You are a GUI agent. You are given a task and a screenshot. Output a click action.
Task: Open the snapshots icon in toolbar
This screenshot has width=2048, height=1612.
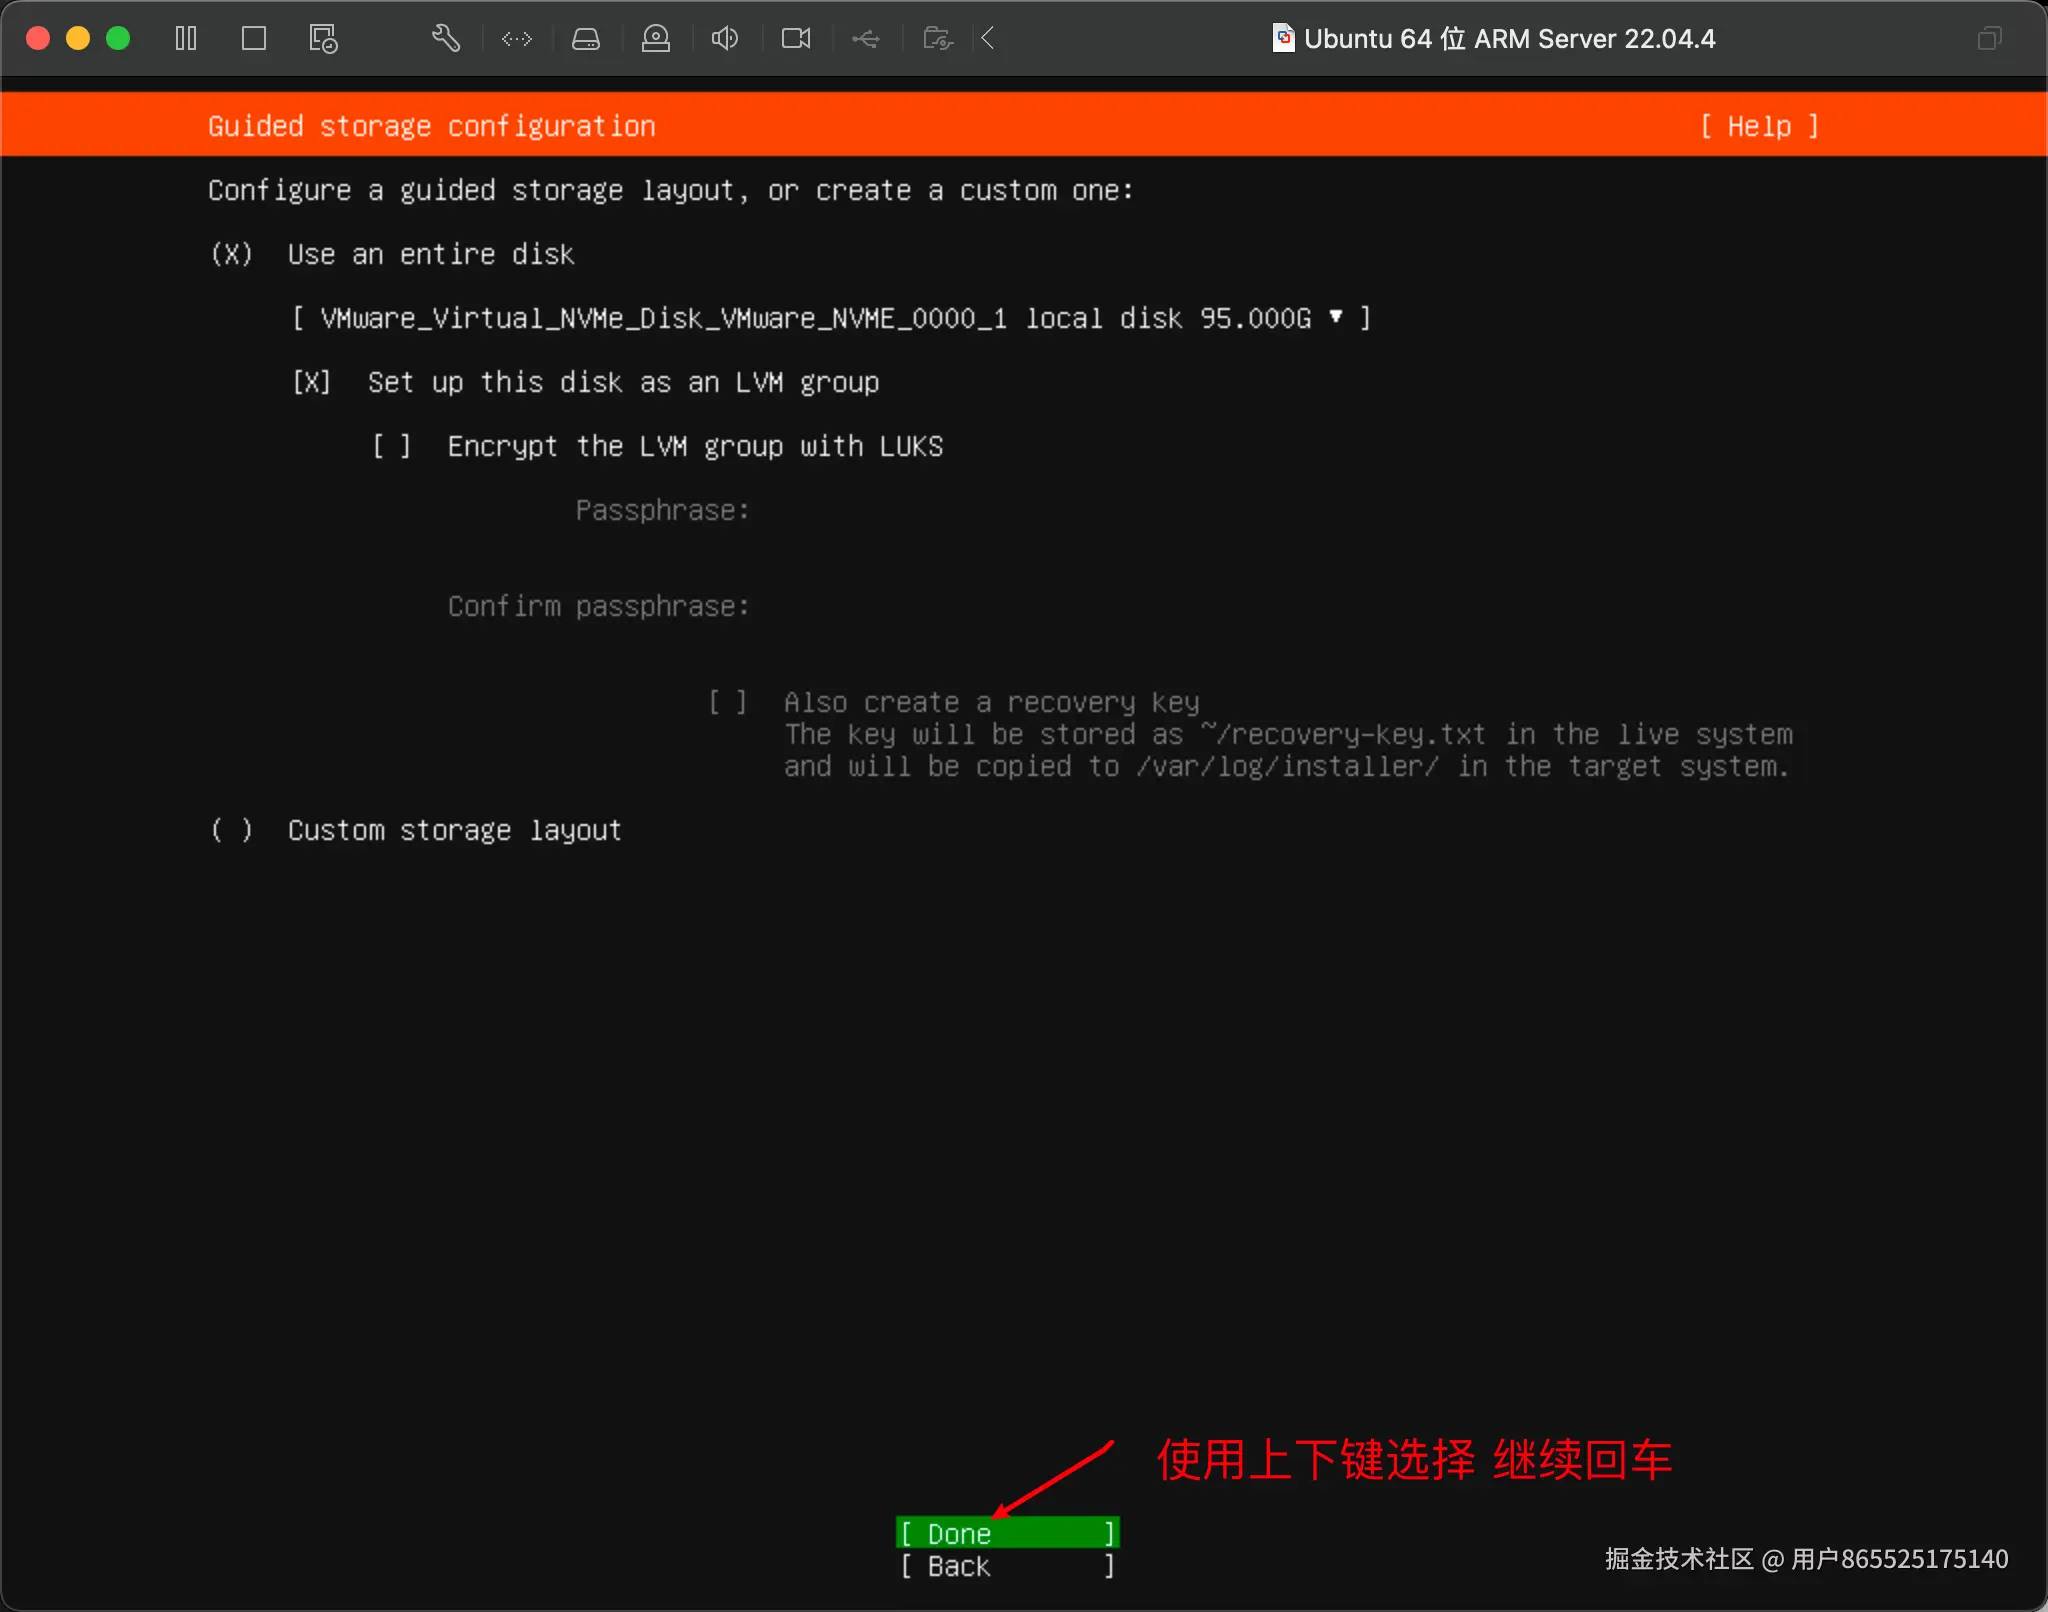pos(323,38)
